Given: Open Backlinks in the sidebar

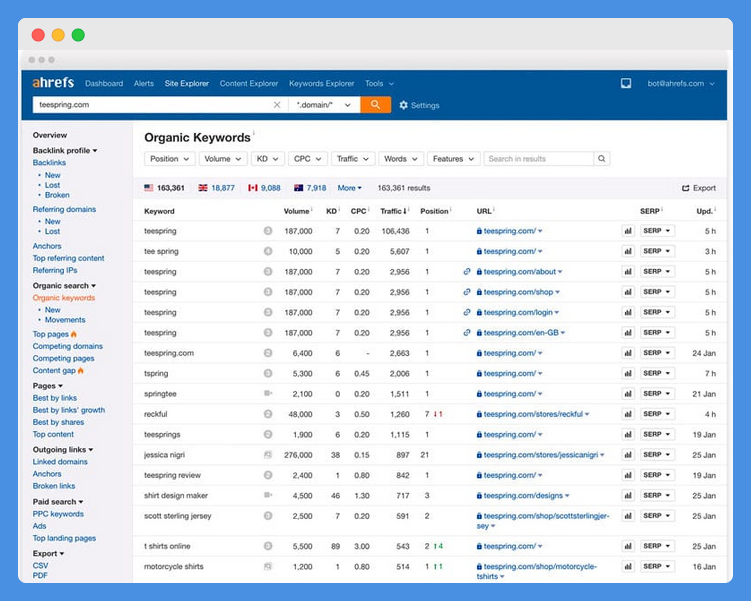Looking at the screenshot, I should tap(49, 163).
